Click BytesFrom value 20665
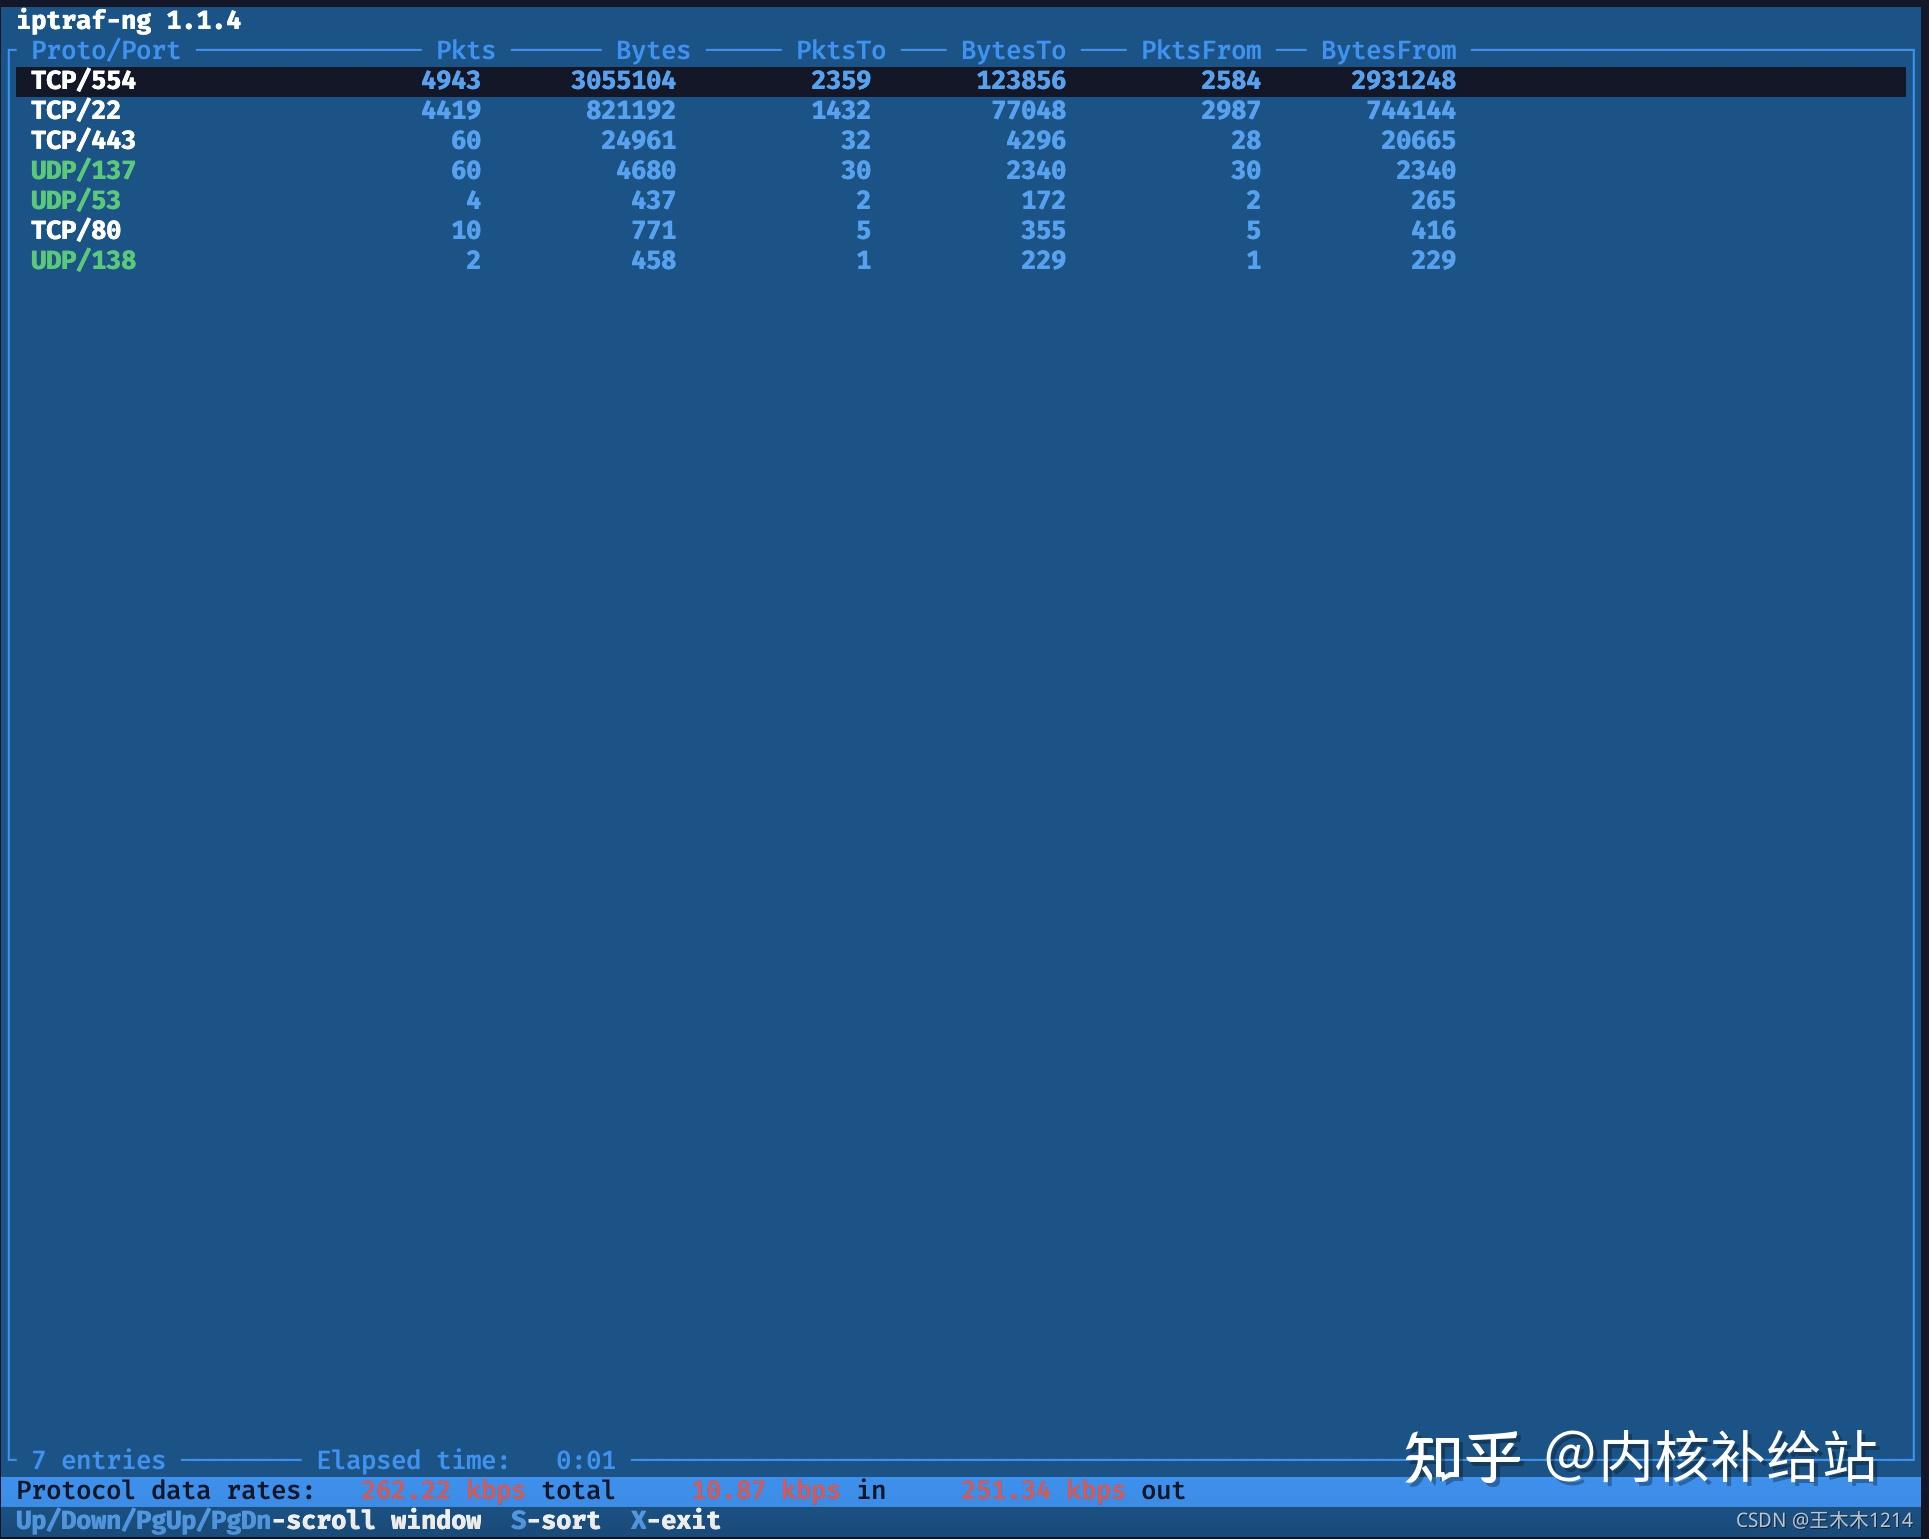 point(1419,141)
